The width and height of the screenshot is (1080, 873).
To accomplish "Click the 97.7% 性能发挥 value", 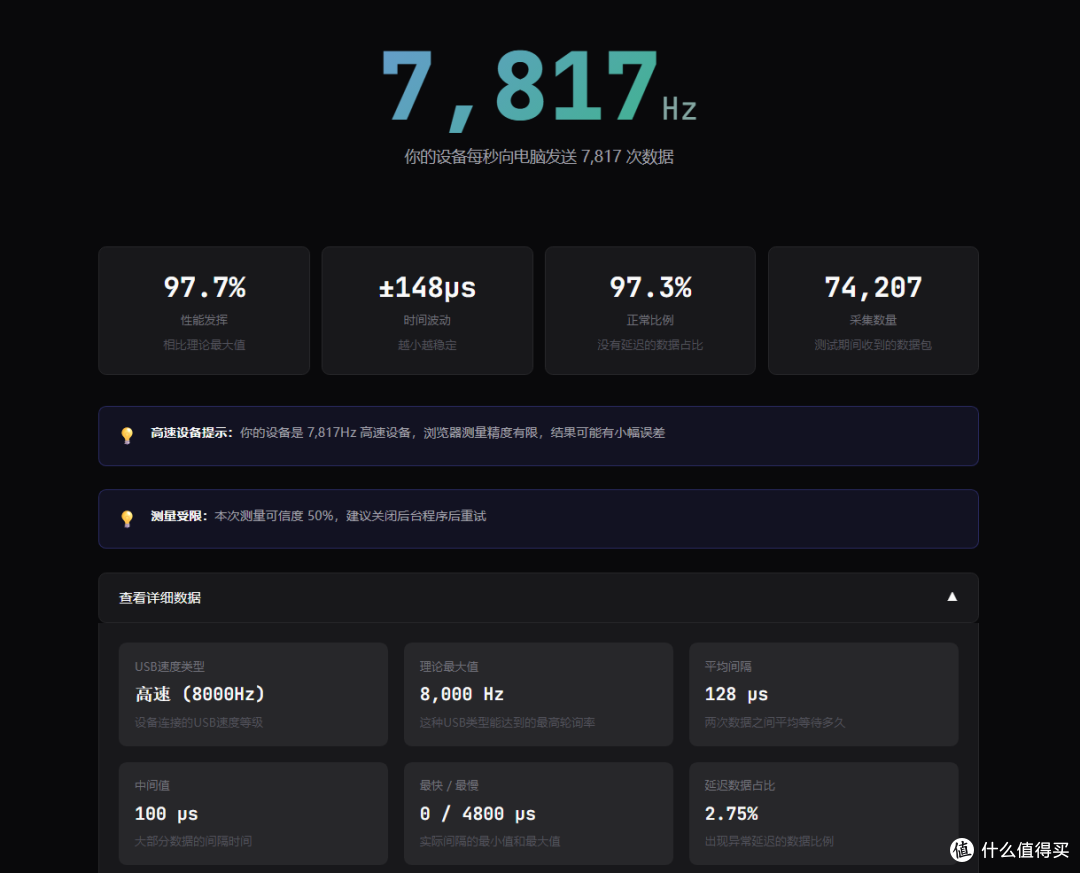I will [x=205, y=287].
